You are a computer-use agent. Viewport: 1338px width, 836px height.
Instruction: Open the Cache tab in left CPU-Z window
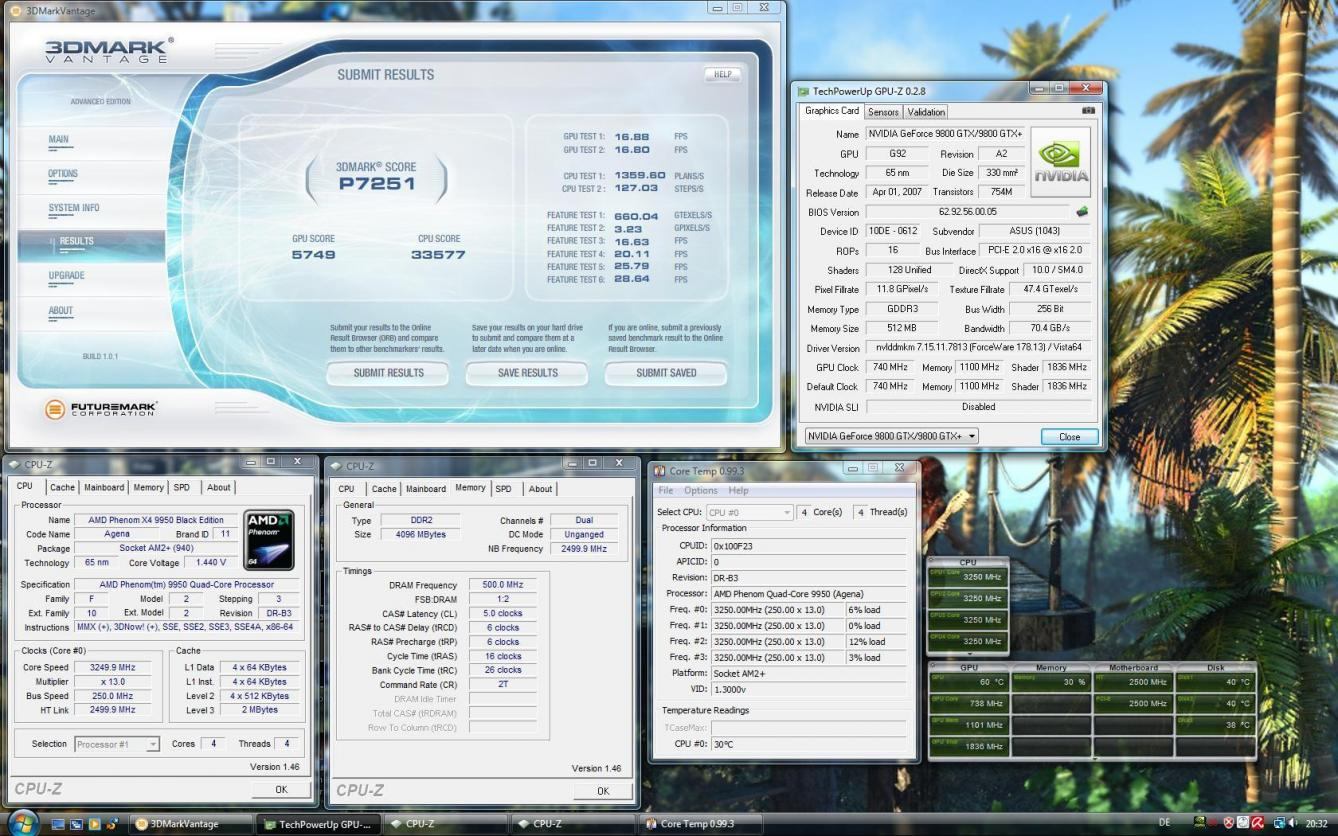62,488
